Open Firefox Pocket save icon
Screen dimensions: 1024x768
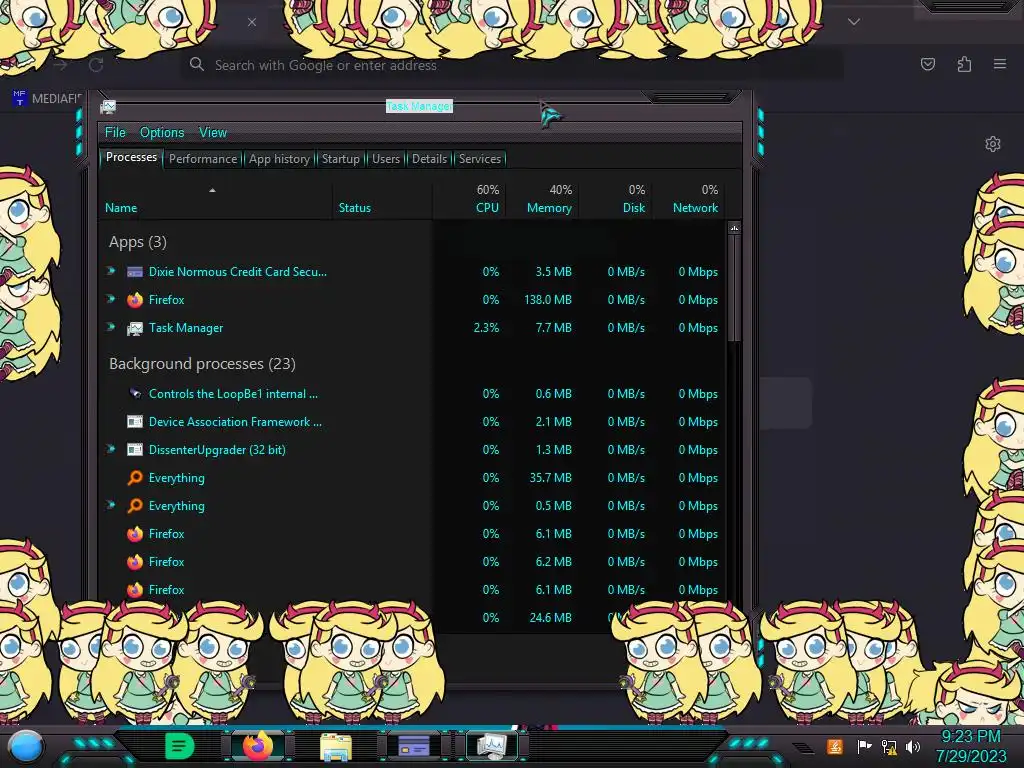tap(927, 64)
